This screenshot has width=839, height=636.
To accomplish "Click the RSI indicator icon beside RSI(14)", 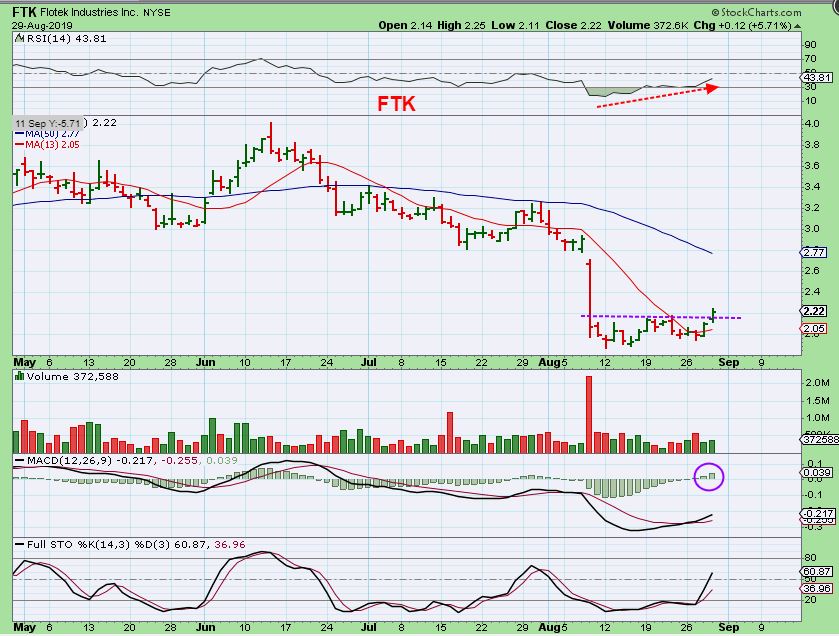I will (19, 38).
